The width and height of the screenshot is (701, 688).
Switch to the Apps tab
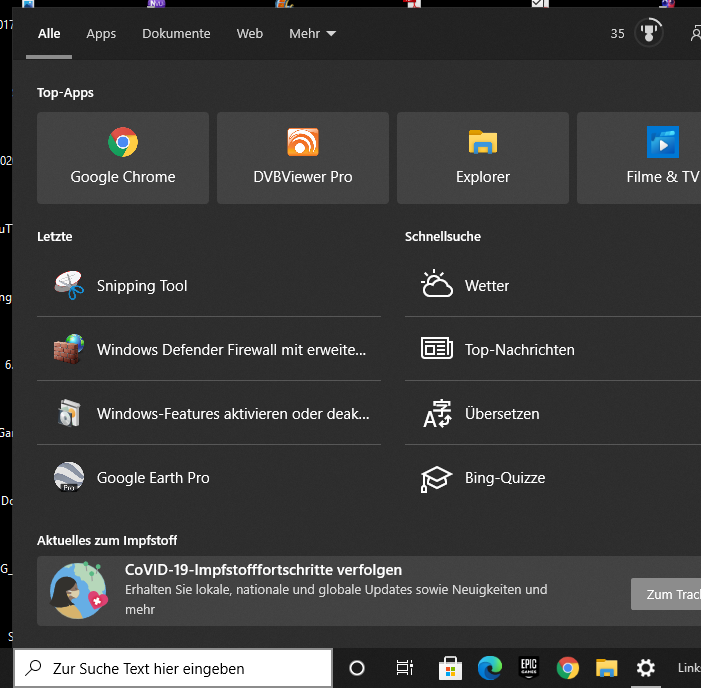point(101,34)
